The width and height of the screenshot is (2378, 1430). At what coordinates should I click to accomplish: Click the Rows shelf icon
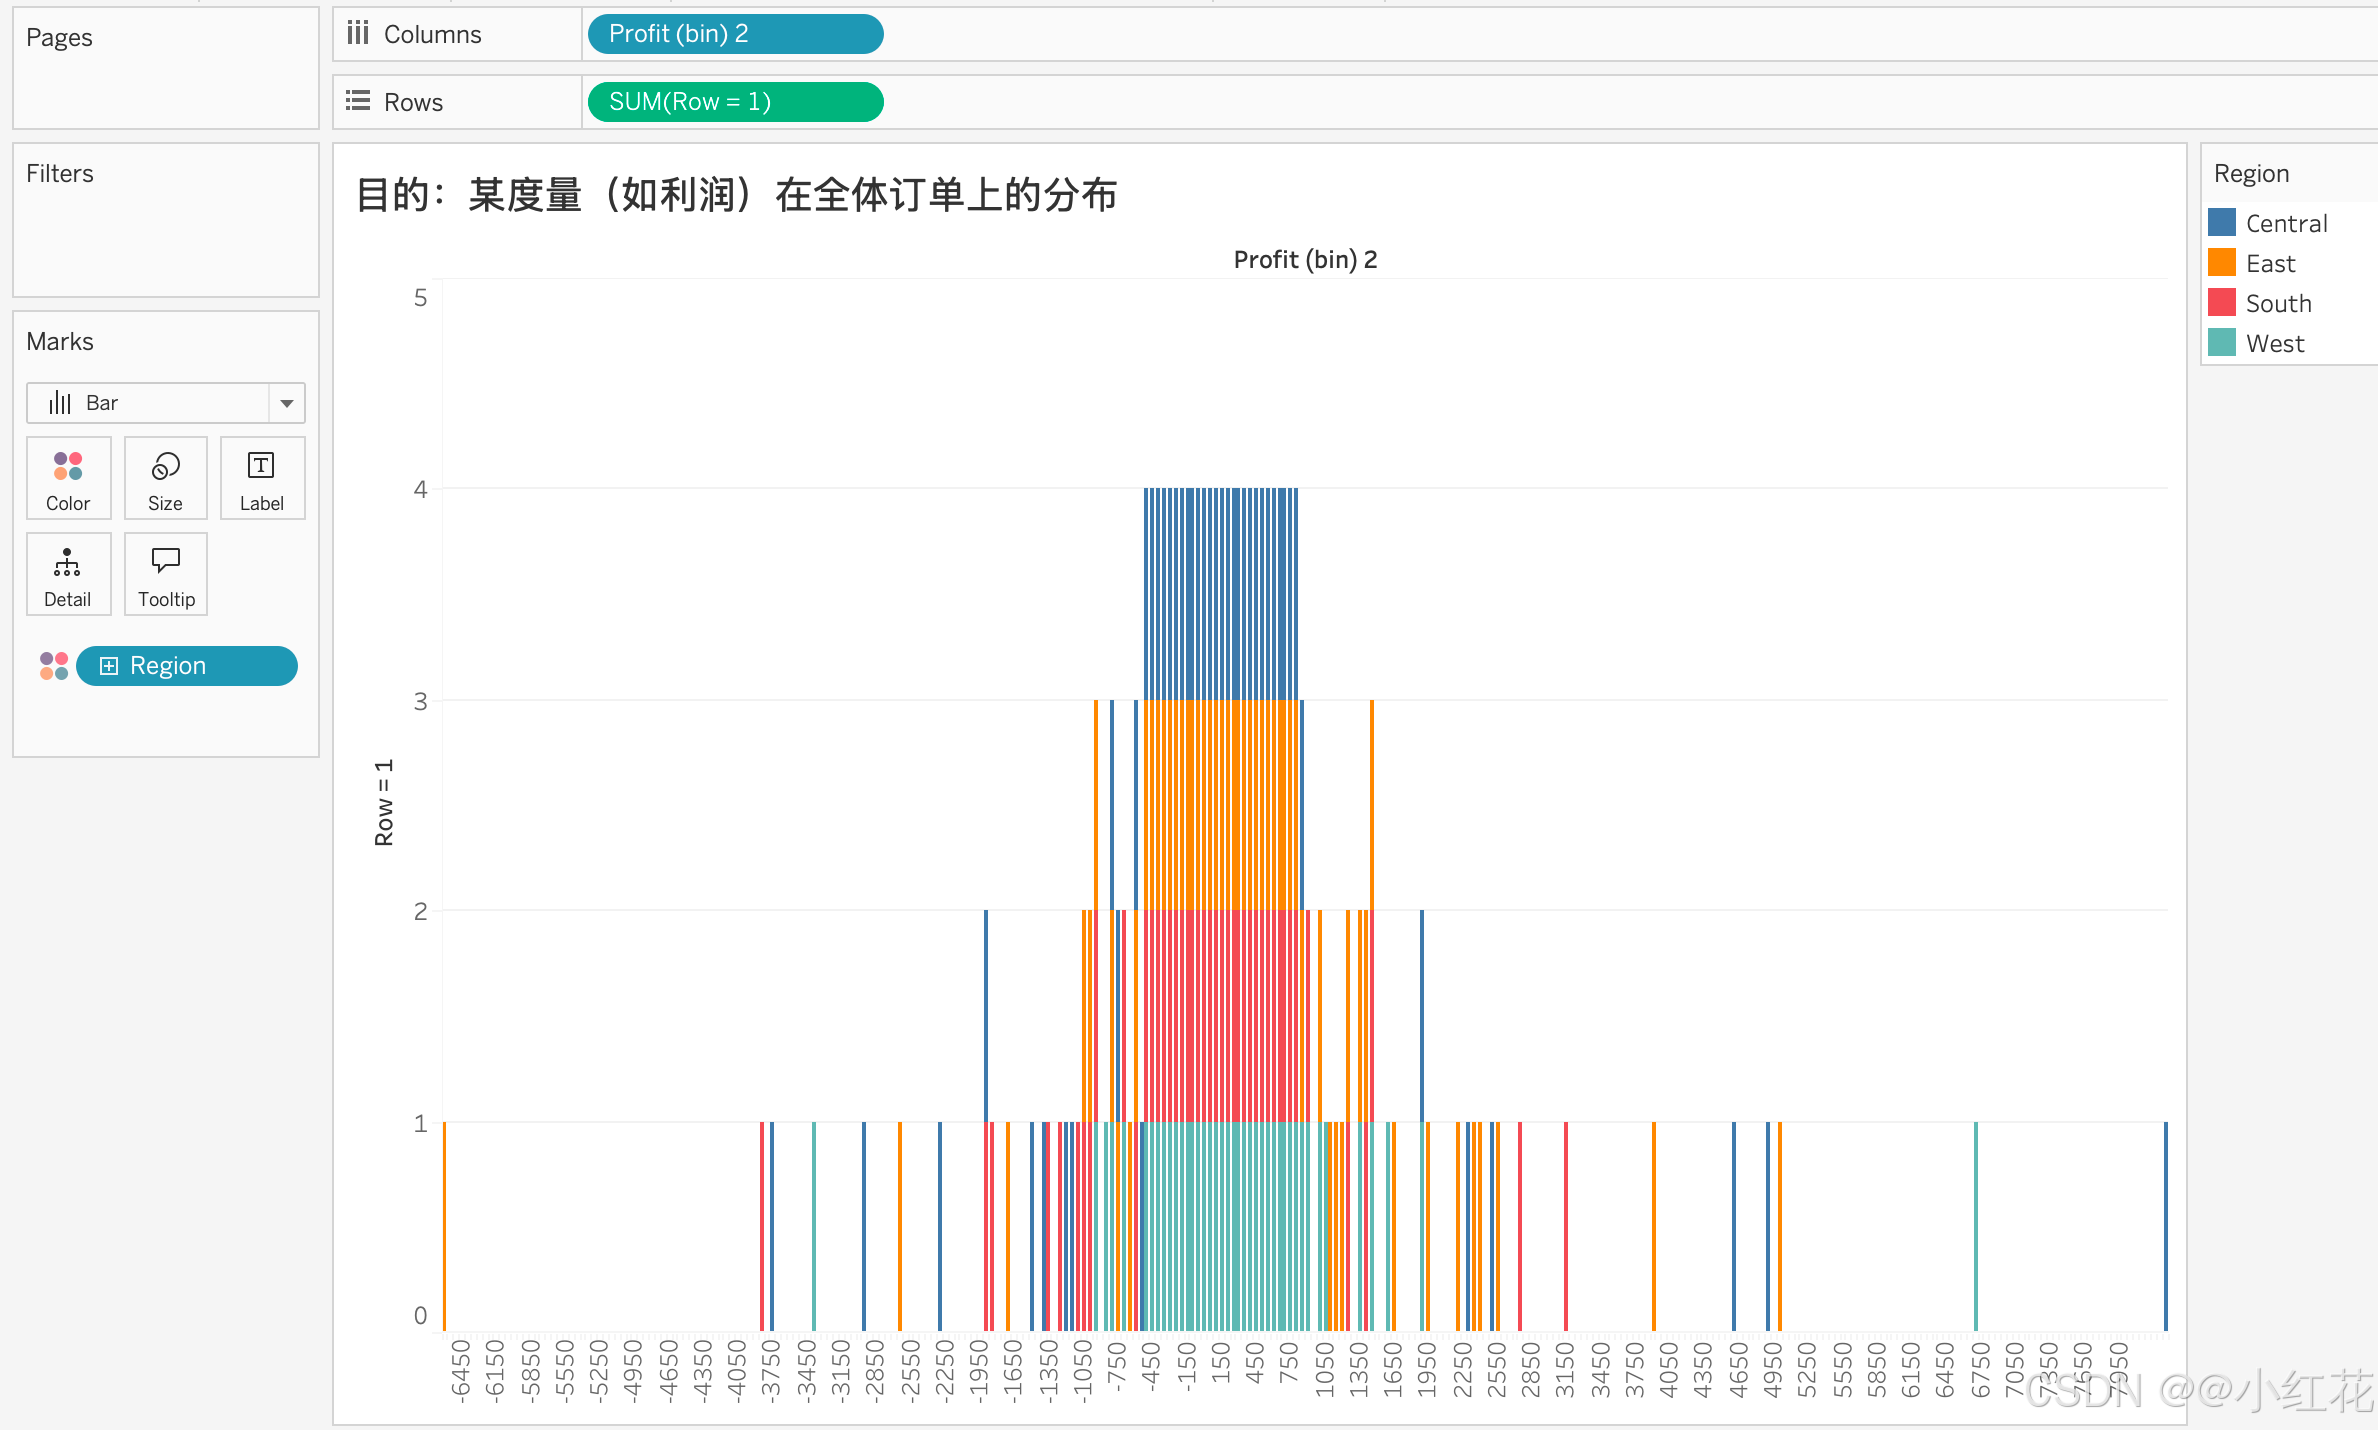[x=358, y=101]
